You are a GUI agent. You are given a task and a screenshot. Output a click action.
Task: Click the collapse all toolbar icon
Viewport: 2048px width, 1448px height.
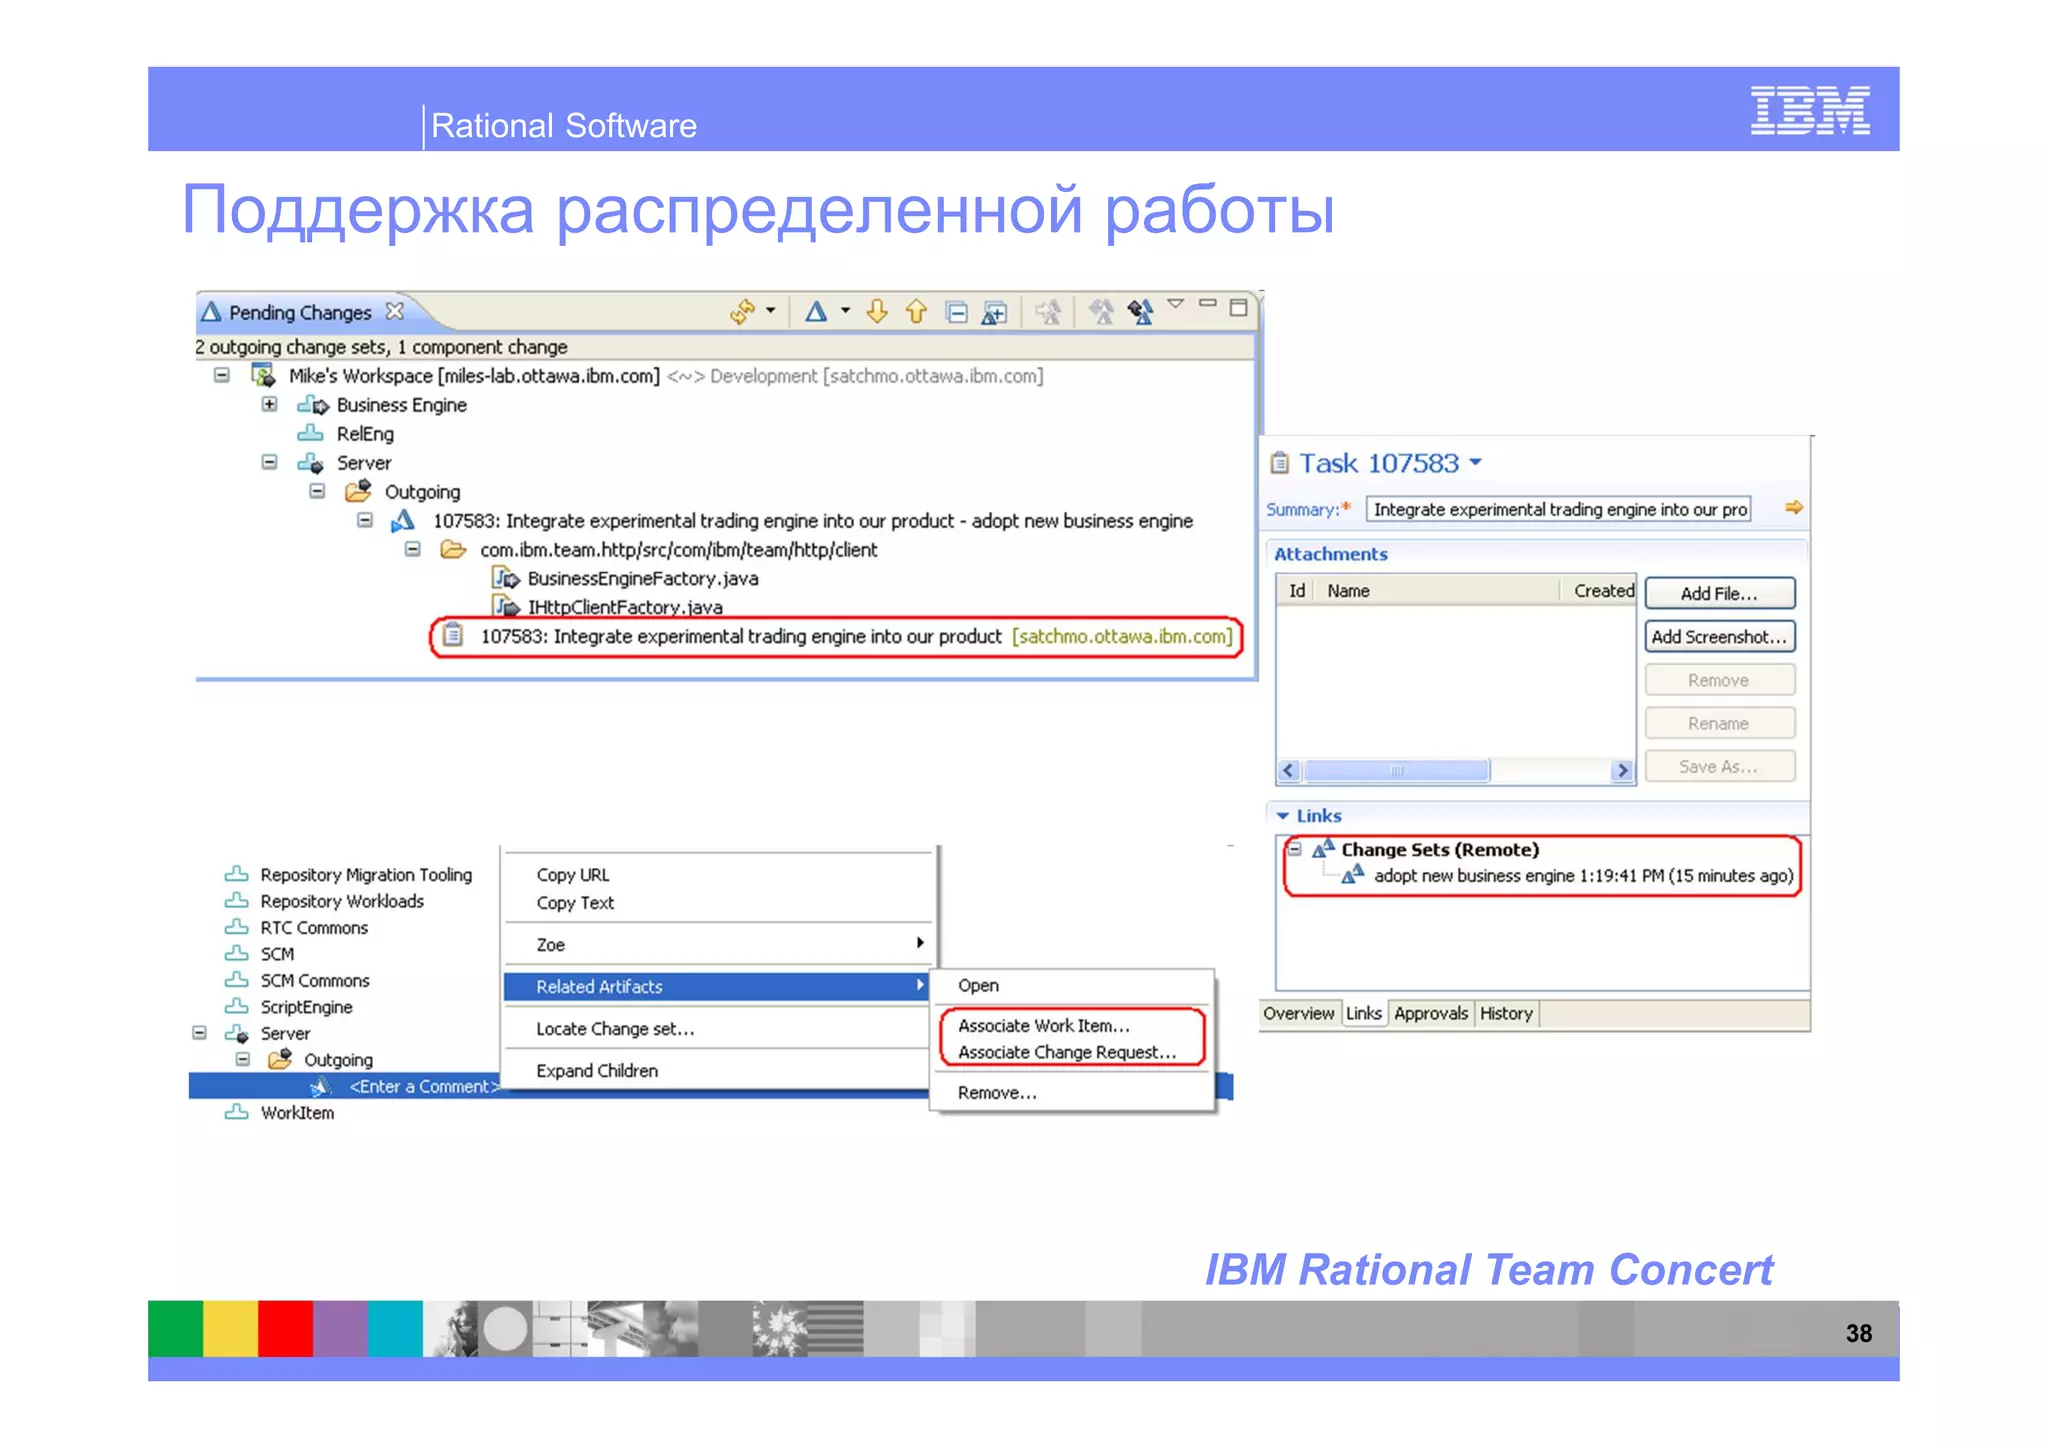[x=956, y=313]
